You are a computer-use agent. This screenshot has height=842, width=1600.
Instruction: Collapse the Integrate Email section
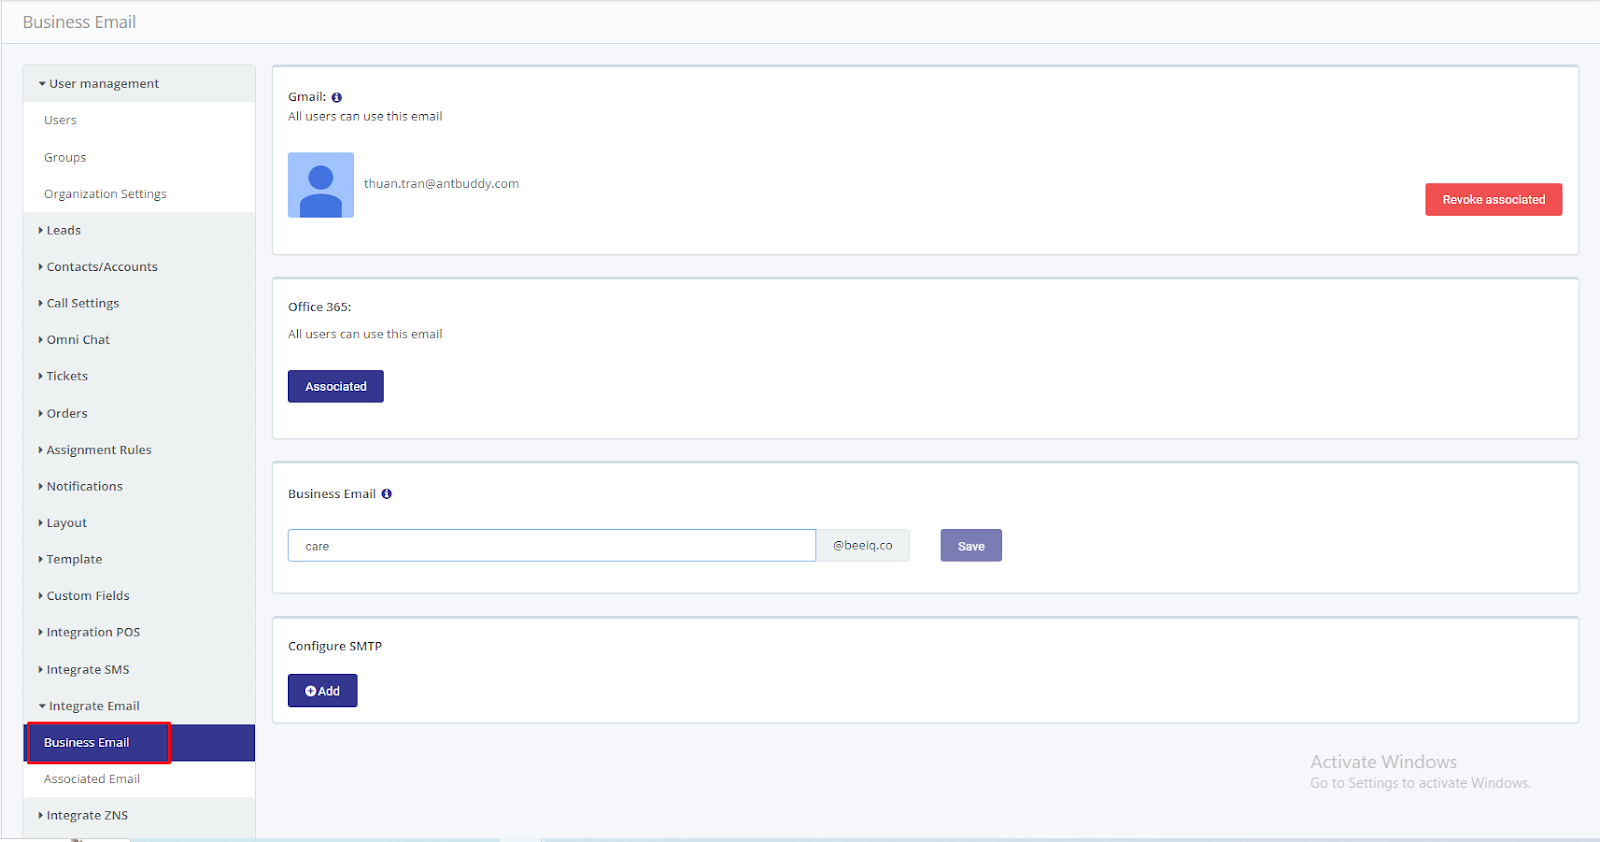(139, 706)
